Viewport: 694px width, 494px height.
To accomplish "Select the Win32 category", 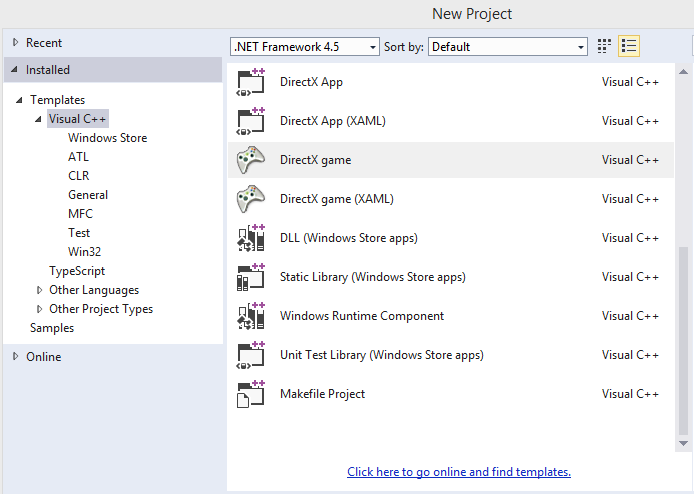I will pyautogui.click(x=84, y=252).
